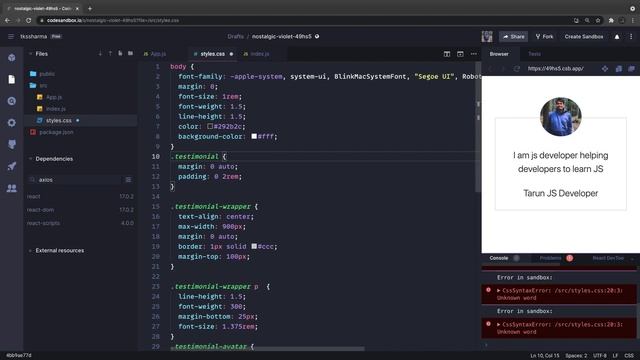Reload the Chrome browser page

[28, 20]
